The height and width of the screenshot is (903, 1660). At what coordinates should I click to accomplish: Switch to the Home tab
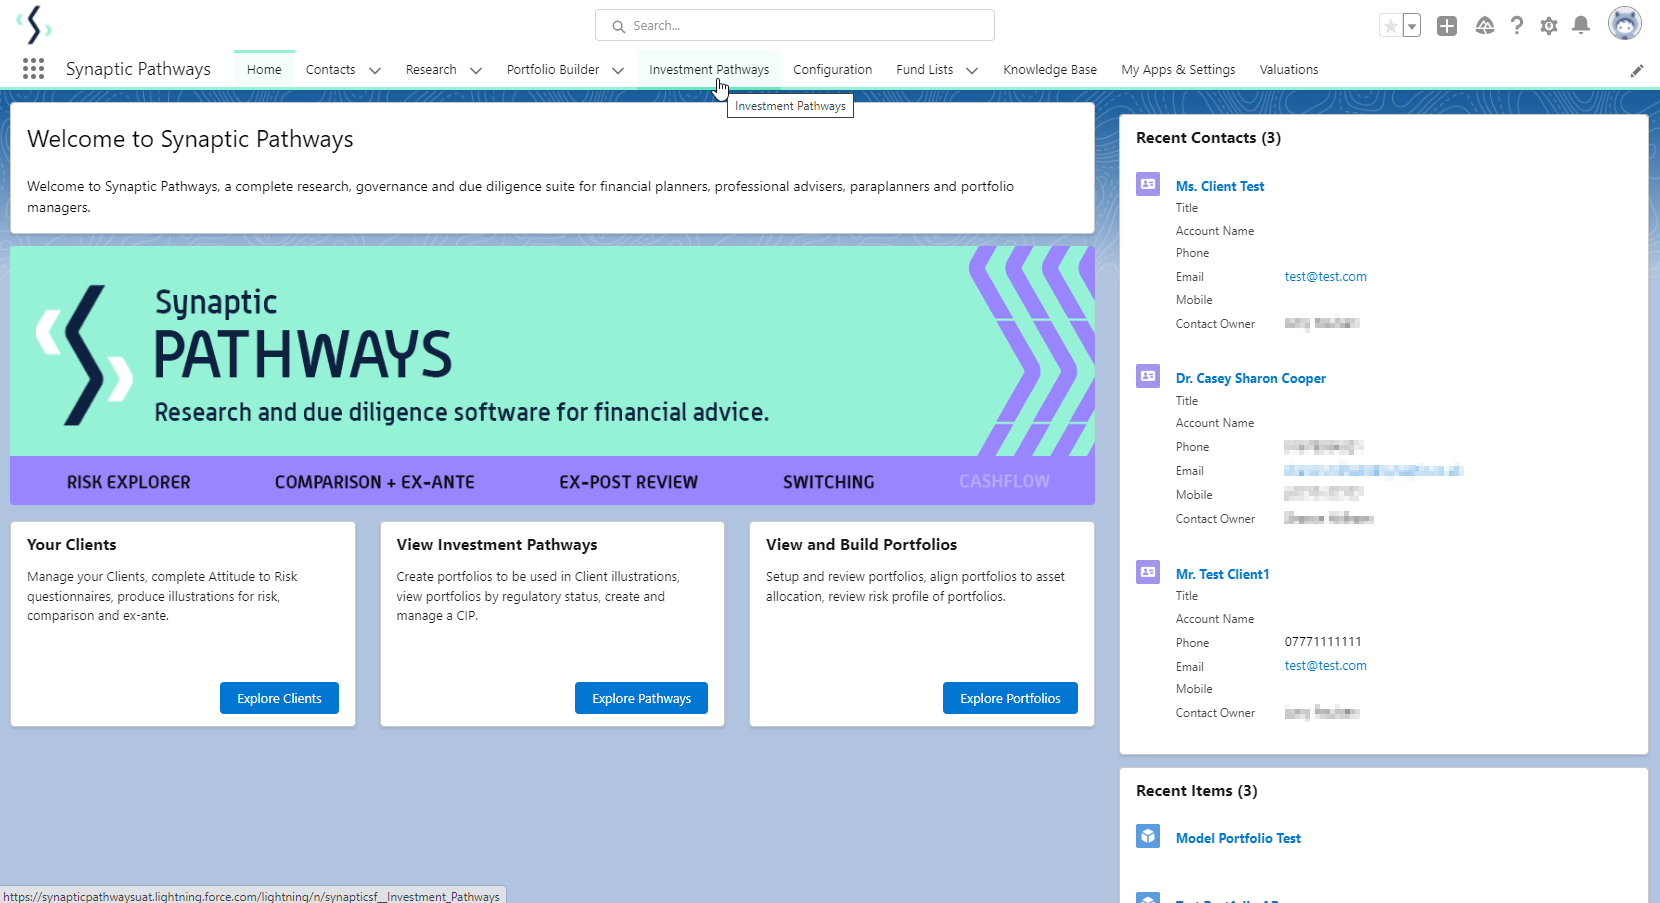tap(264, 70)
